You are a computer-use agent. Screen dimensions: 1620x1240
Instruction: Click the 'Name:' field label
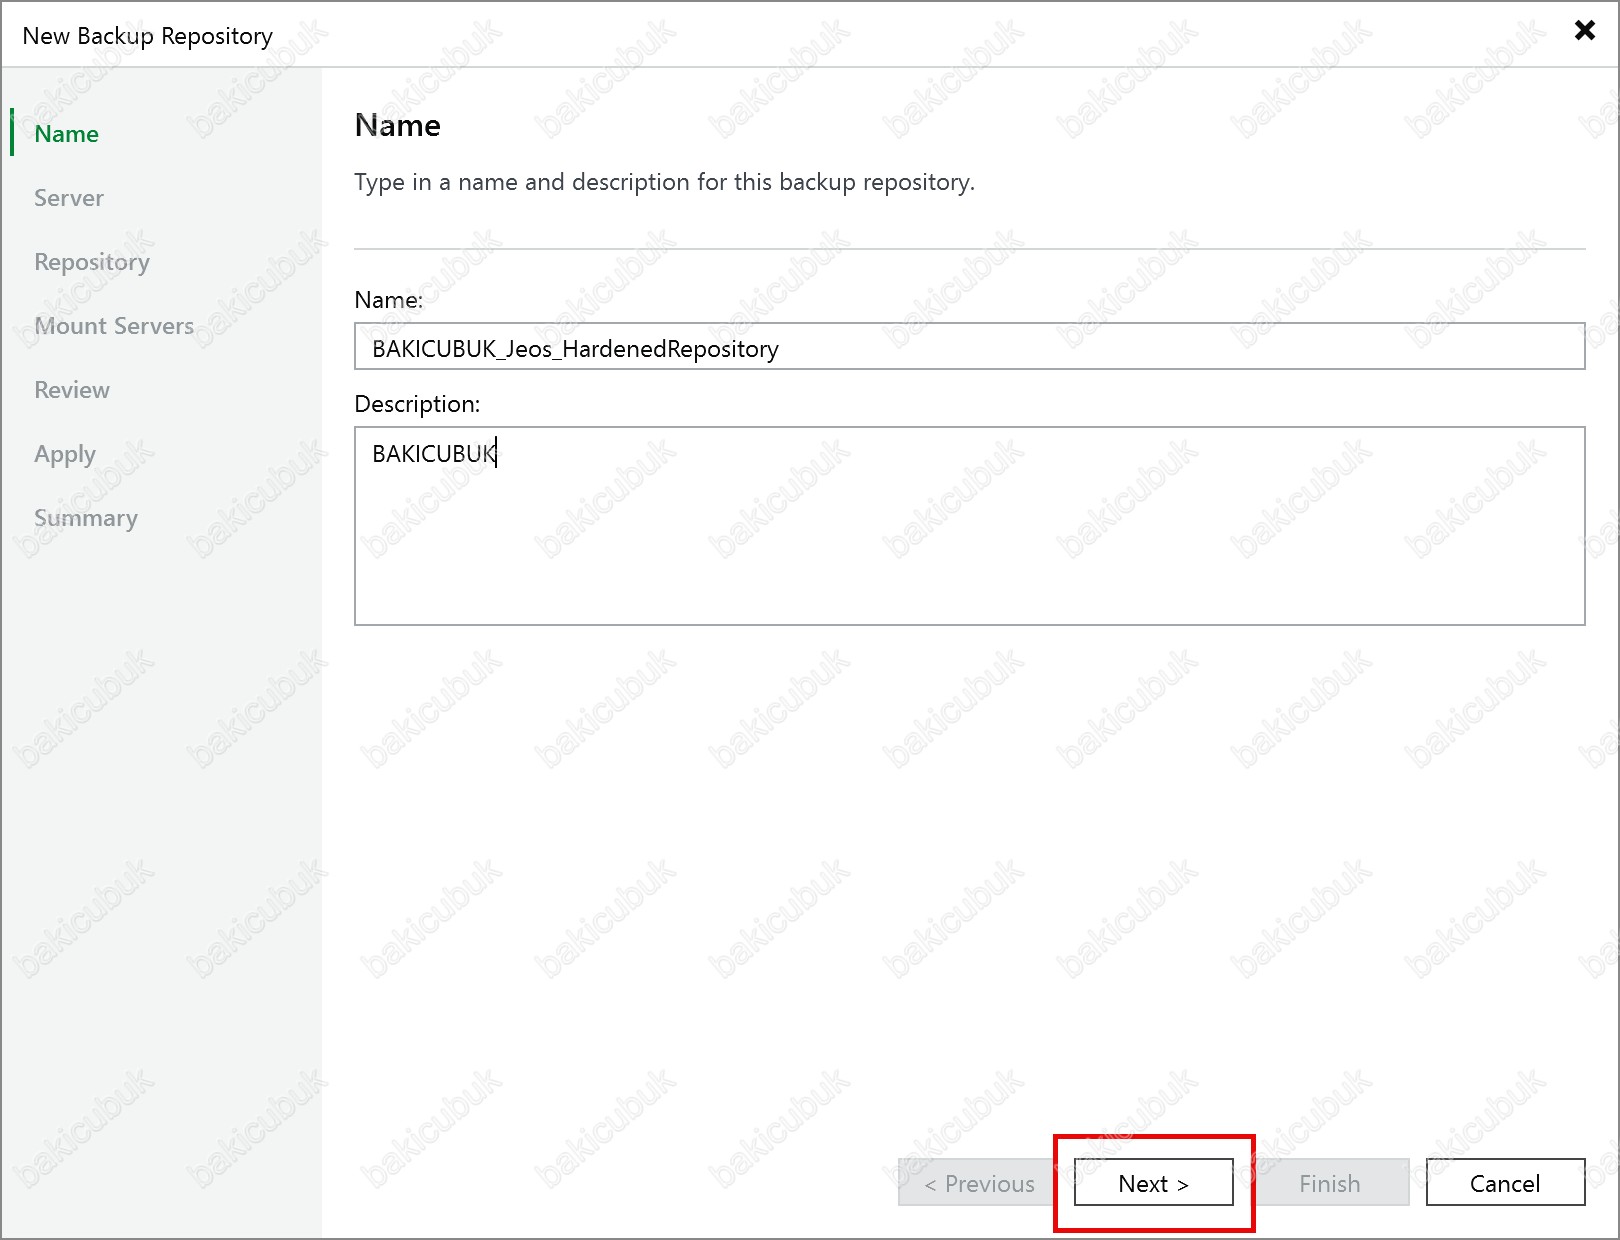389,300
